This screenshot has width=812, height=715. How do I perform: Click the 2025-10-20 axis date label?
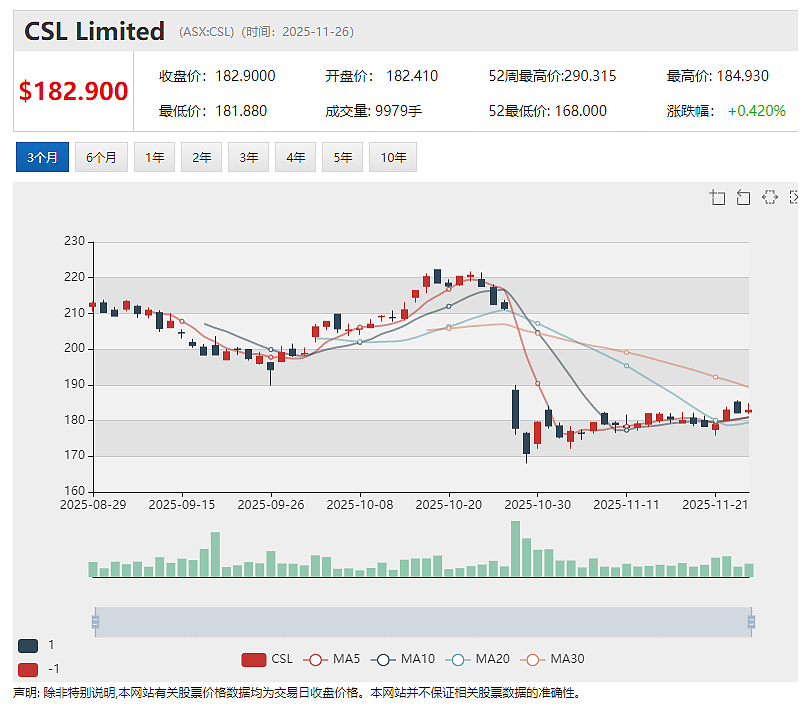point(449,505)
